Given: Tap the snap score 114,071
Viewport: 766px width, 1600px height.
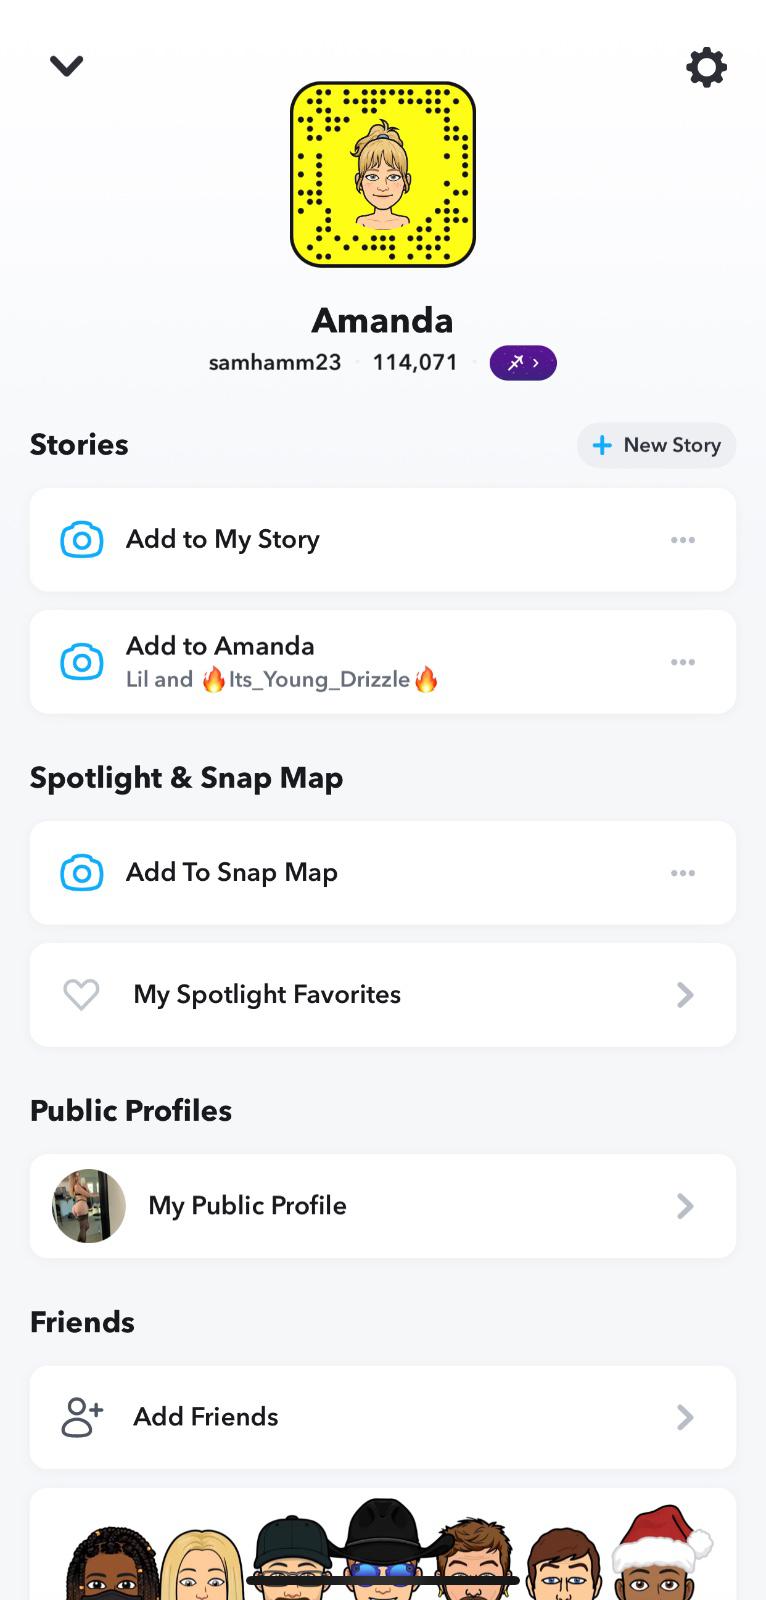Looking at the screenshot, I should [415, 363].
